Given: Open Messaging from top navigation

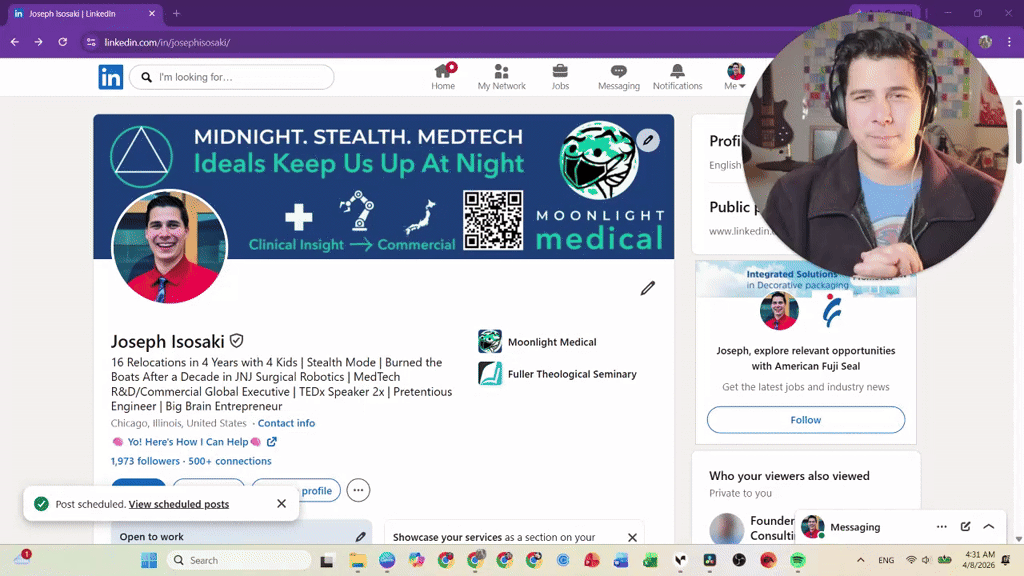Looking at the screenshot, I should click(618, 77).
